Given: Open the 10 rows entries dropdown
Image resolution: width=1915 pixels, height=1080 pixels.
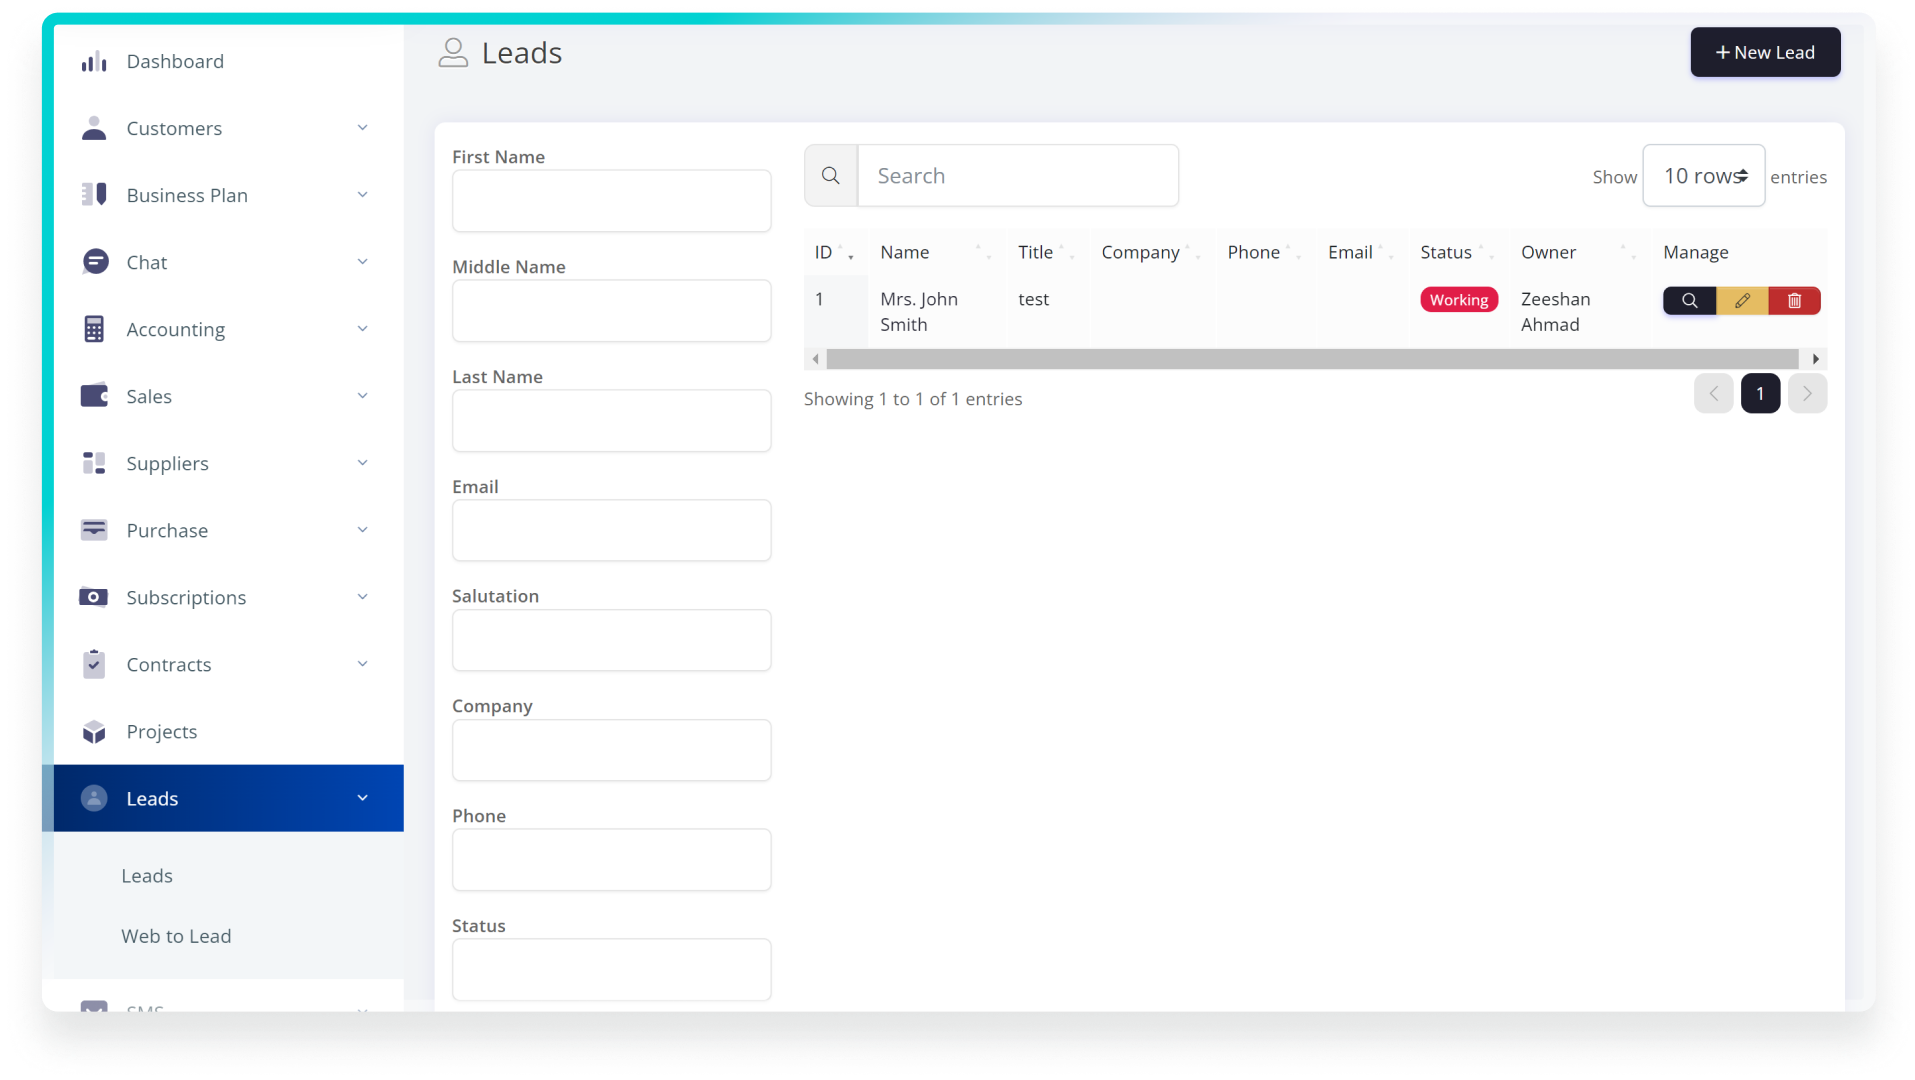Looking at the screenshot, I should point(1703,176).
